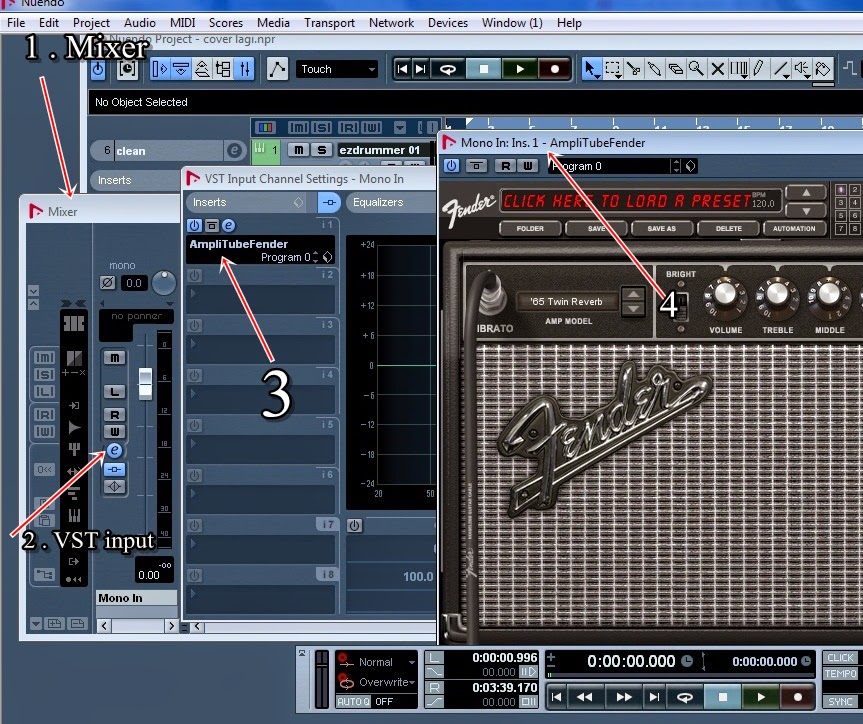Screen dimensions: 863x724
Task: Toggle TEMPO in transport panel
Action: click(840, 674)
